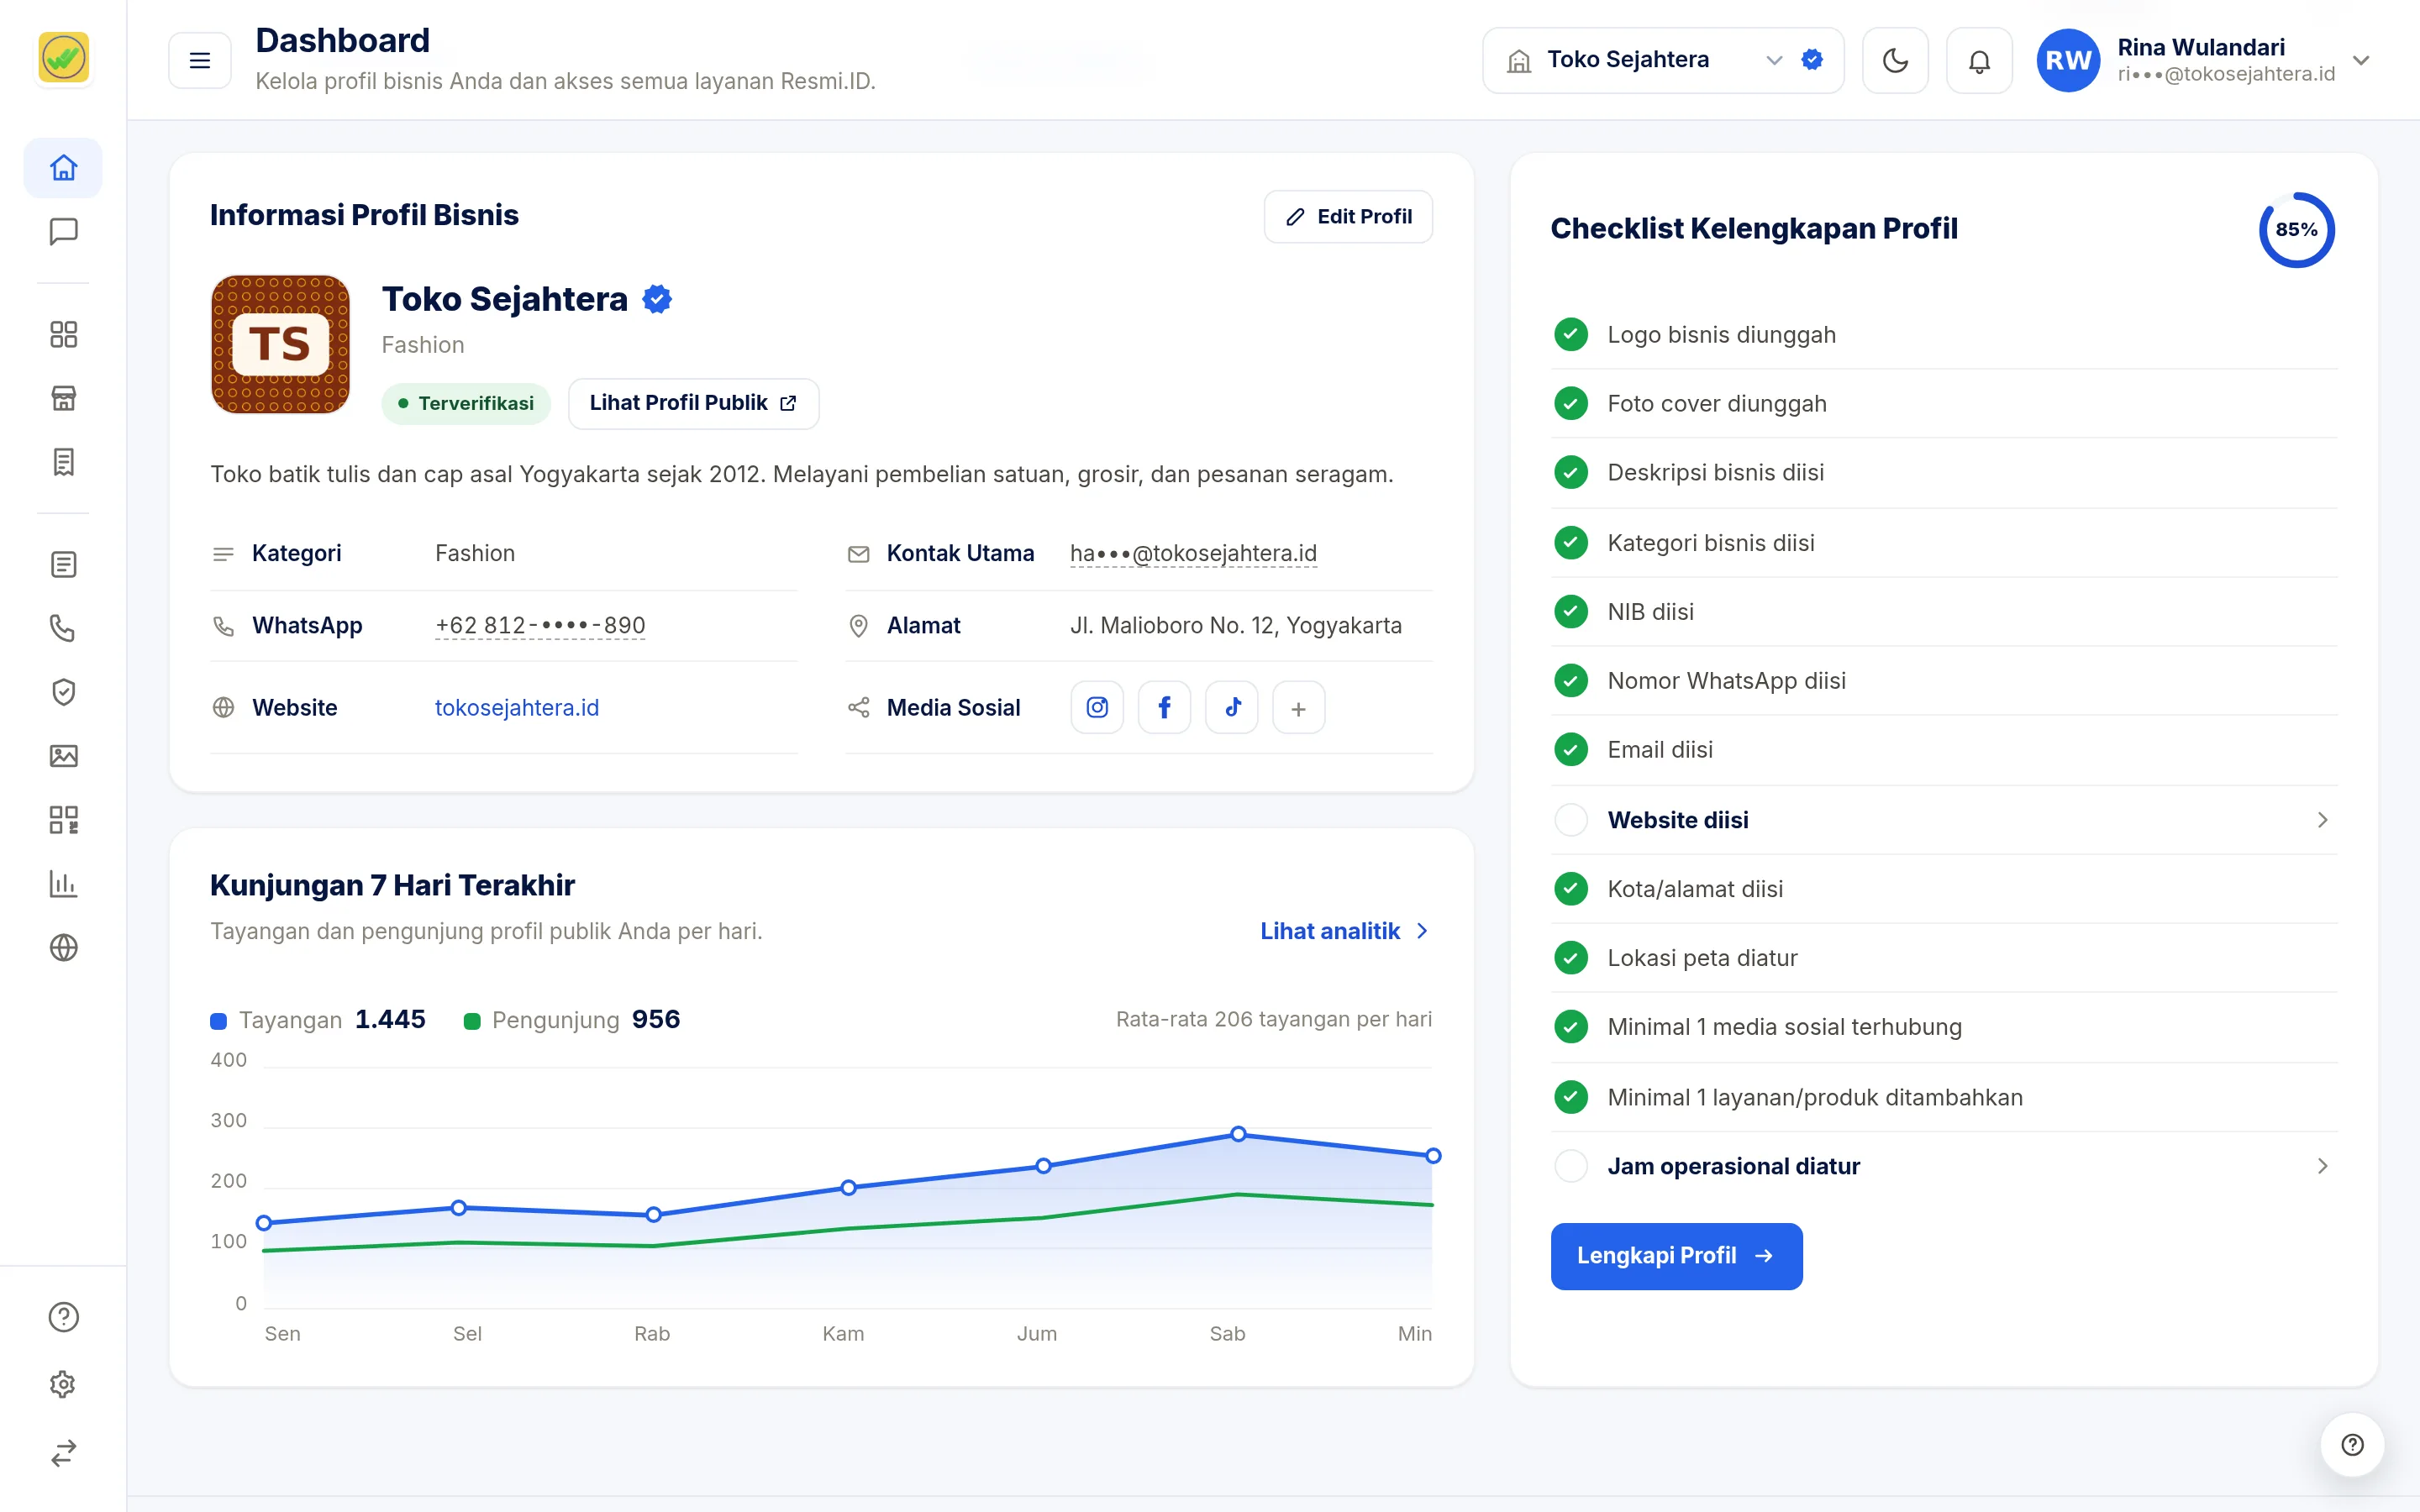Open the help circle sidebar icon
Image resolution: width=2420 pixels, height=1512 pixels.
[63, 1317]
